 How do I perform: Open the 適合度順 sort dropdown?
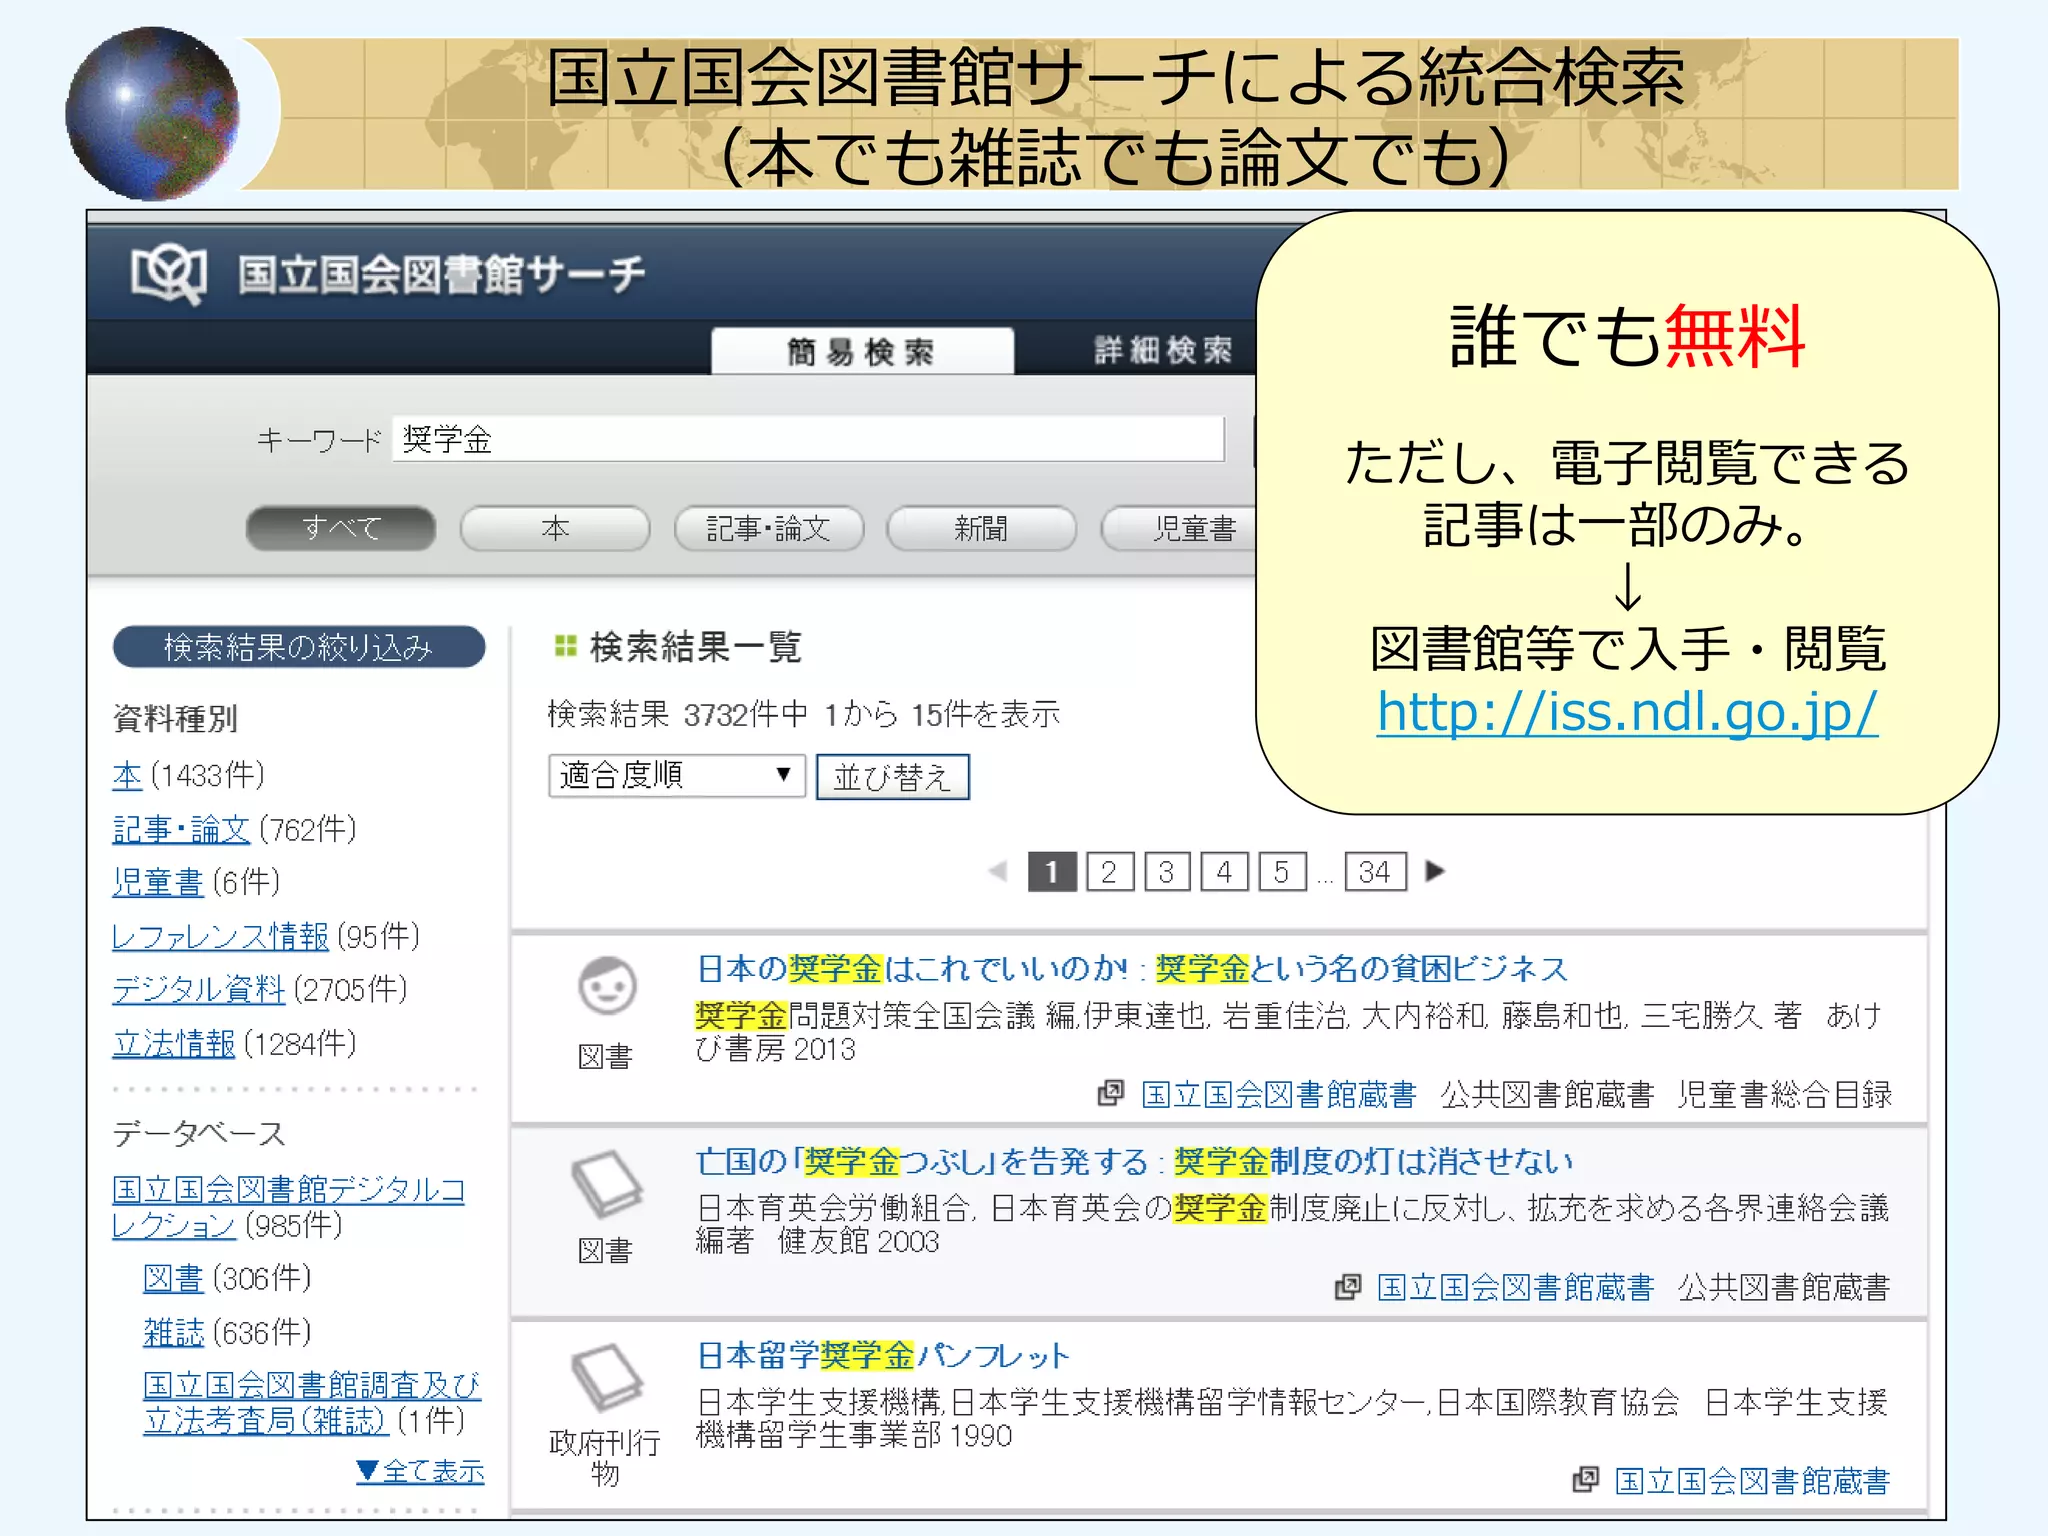(677, 775)
